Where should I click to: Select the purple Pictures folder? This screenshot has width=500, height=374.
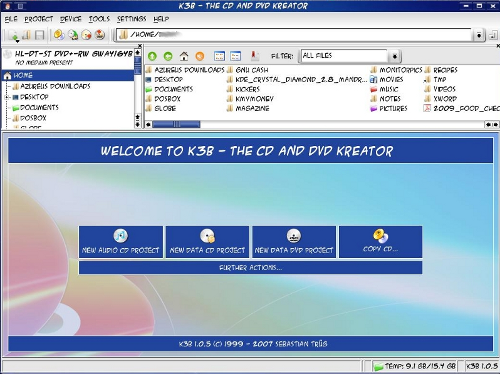pyautogui.click(x=389, y=108)
